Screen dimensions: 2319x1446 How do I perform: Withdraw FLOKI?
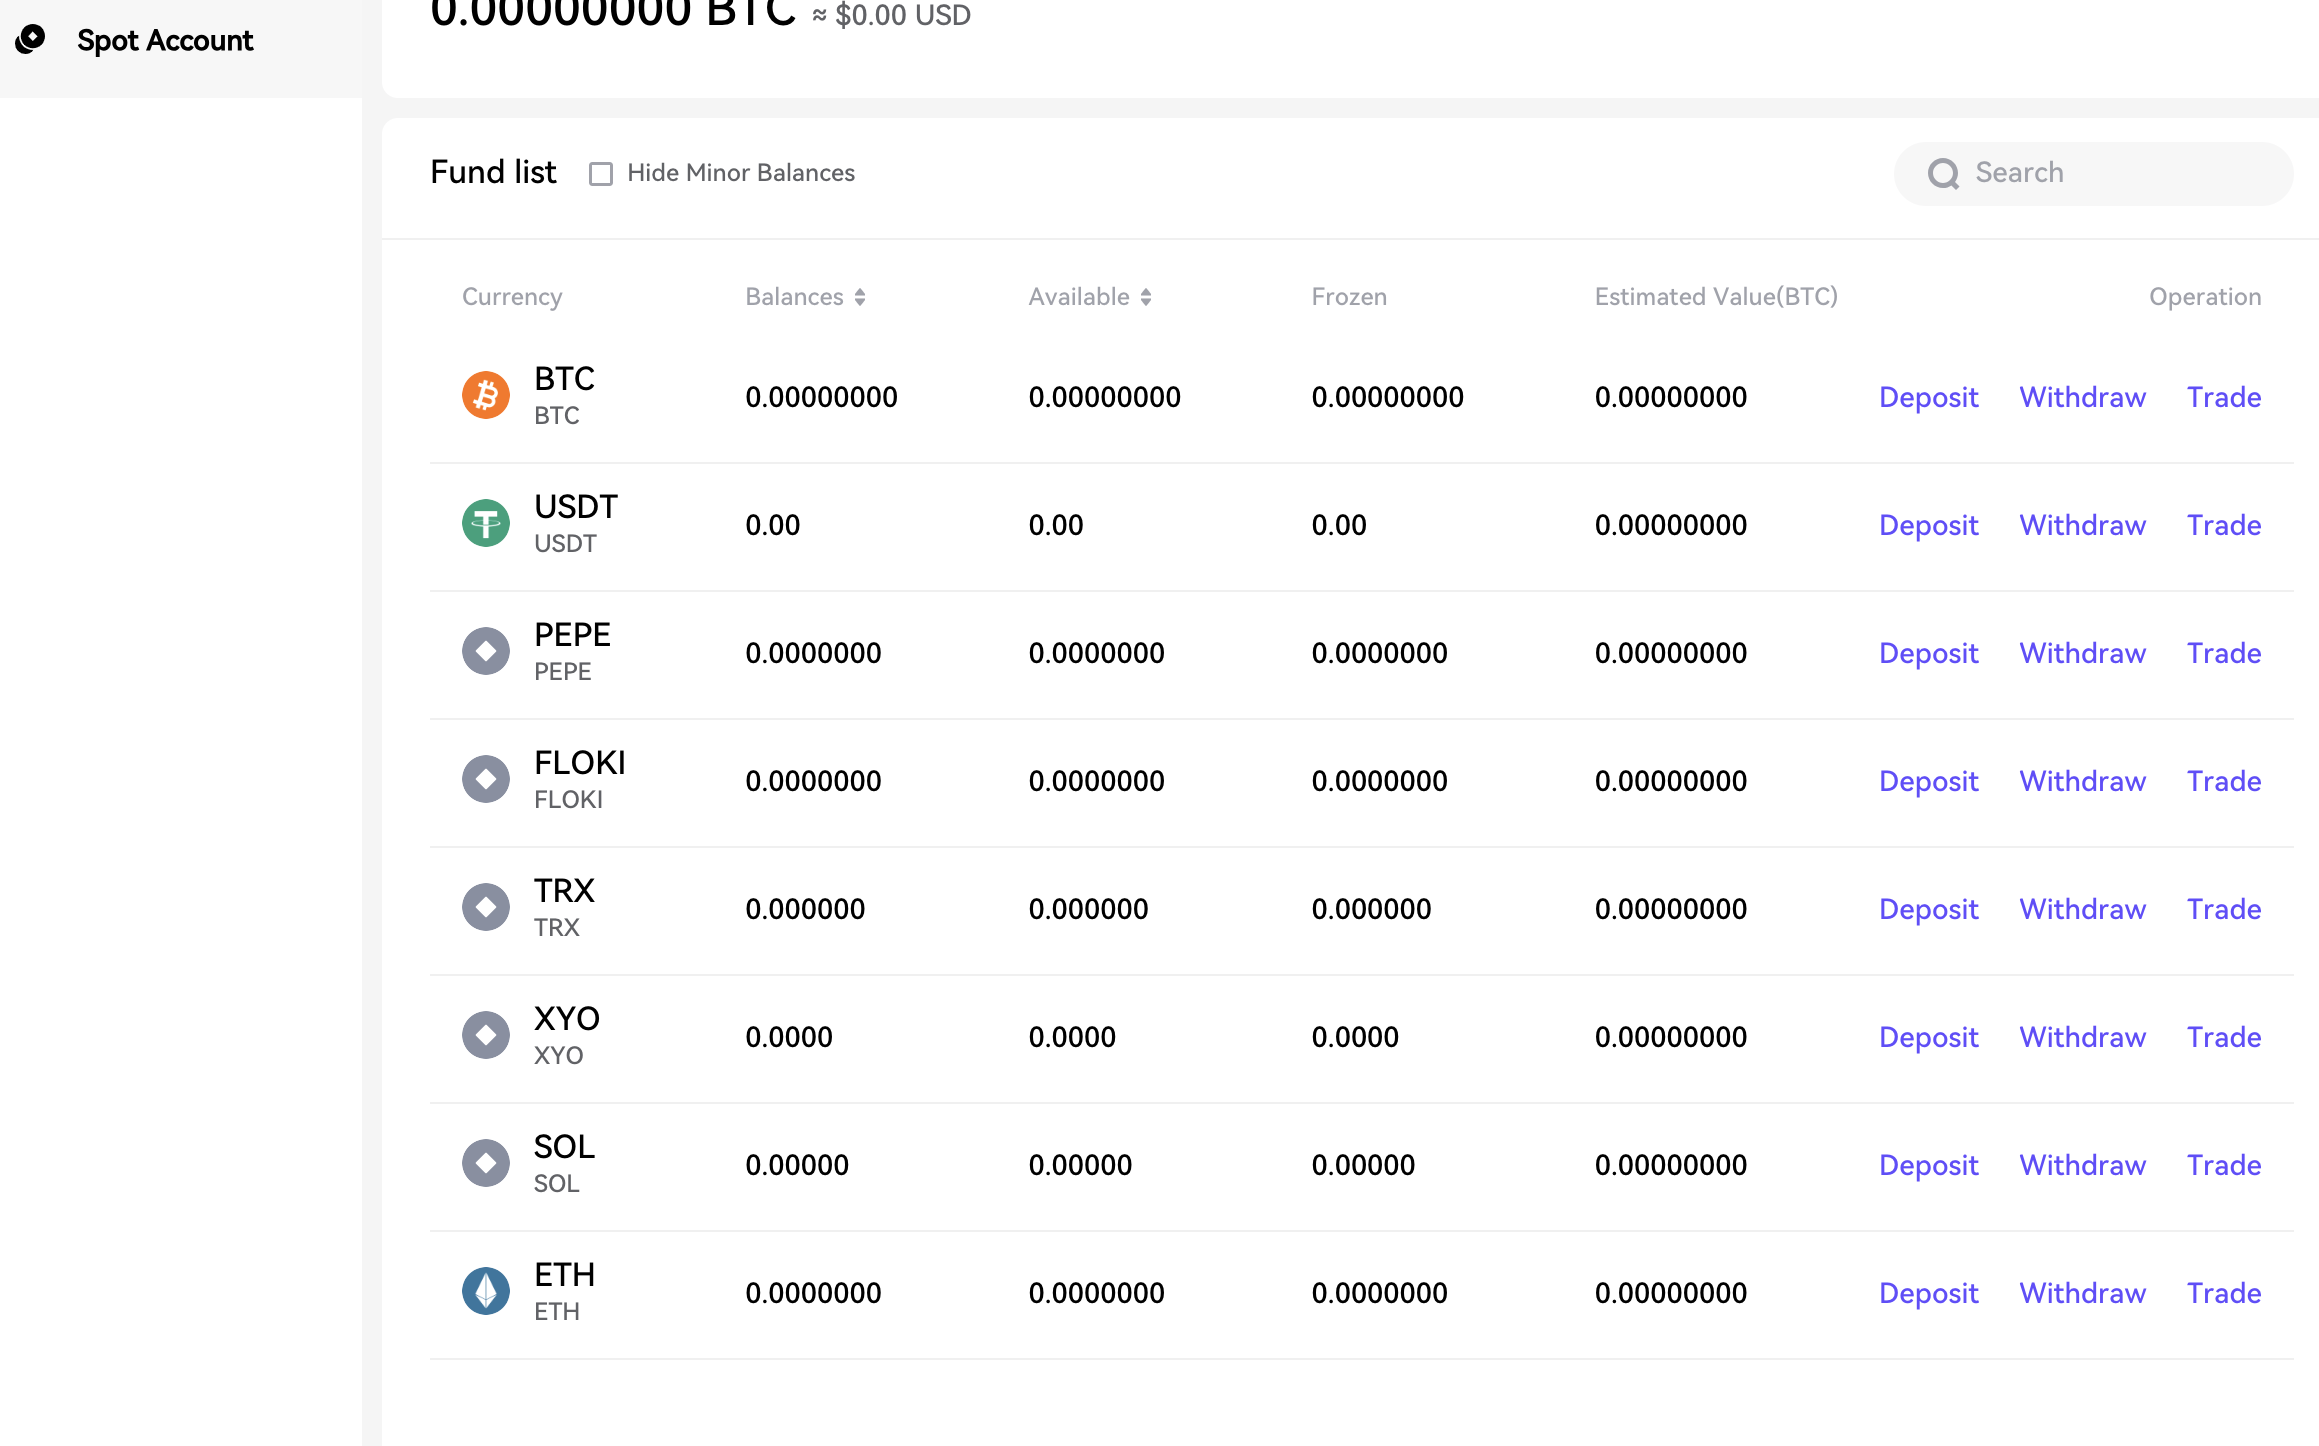2082,781
